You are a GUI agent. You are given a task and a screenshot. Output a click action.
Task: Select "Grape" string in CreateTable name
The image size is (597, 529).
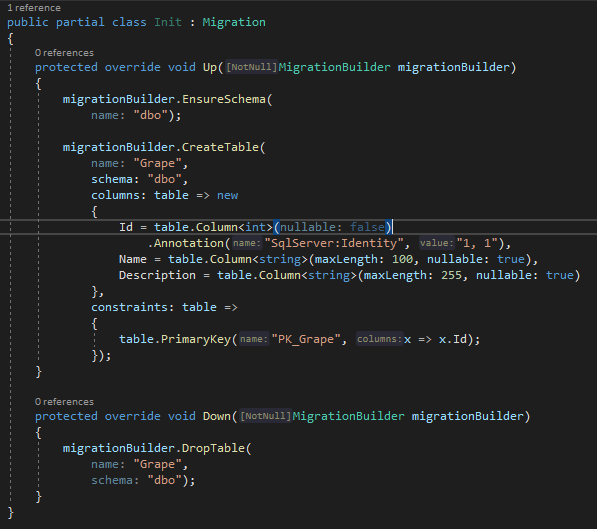[x=157, y=163]
